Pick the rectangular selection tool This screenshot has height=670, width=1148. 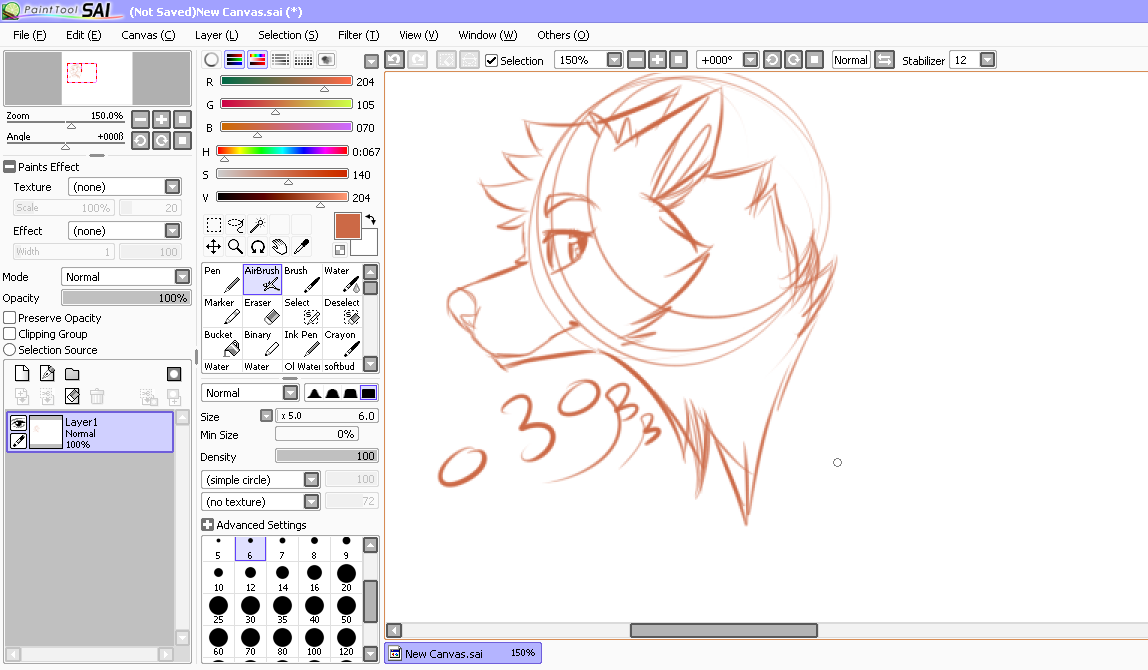click(214, 225)
